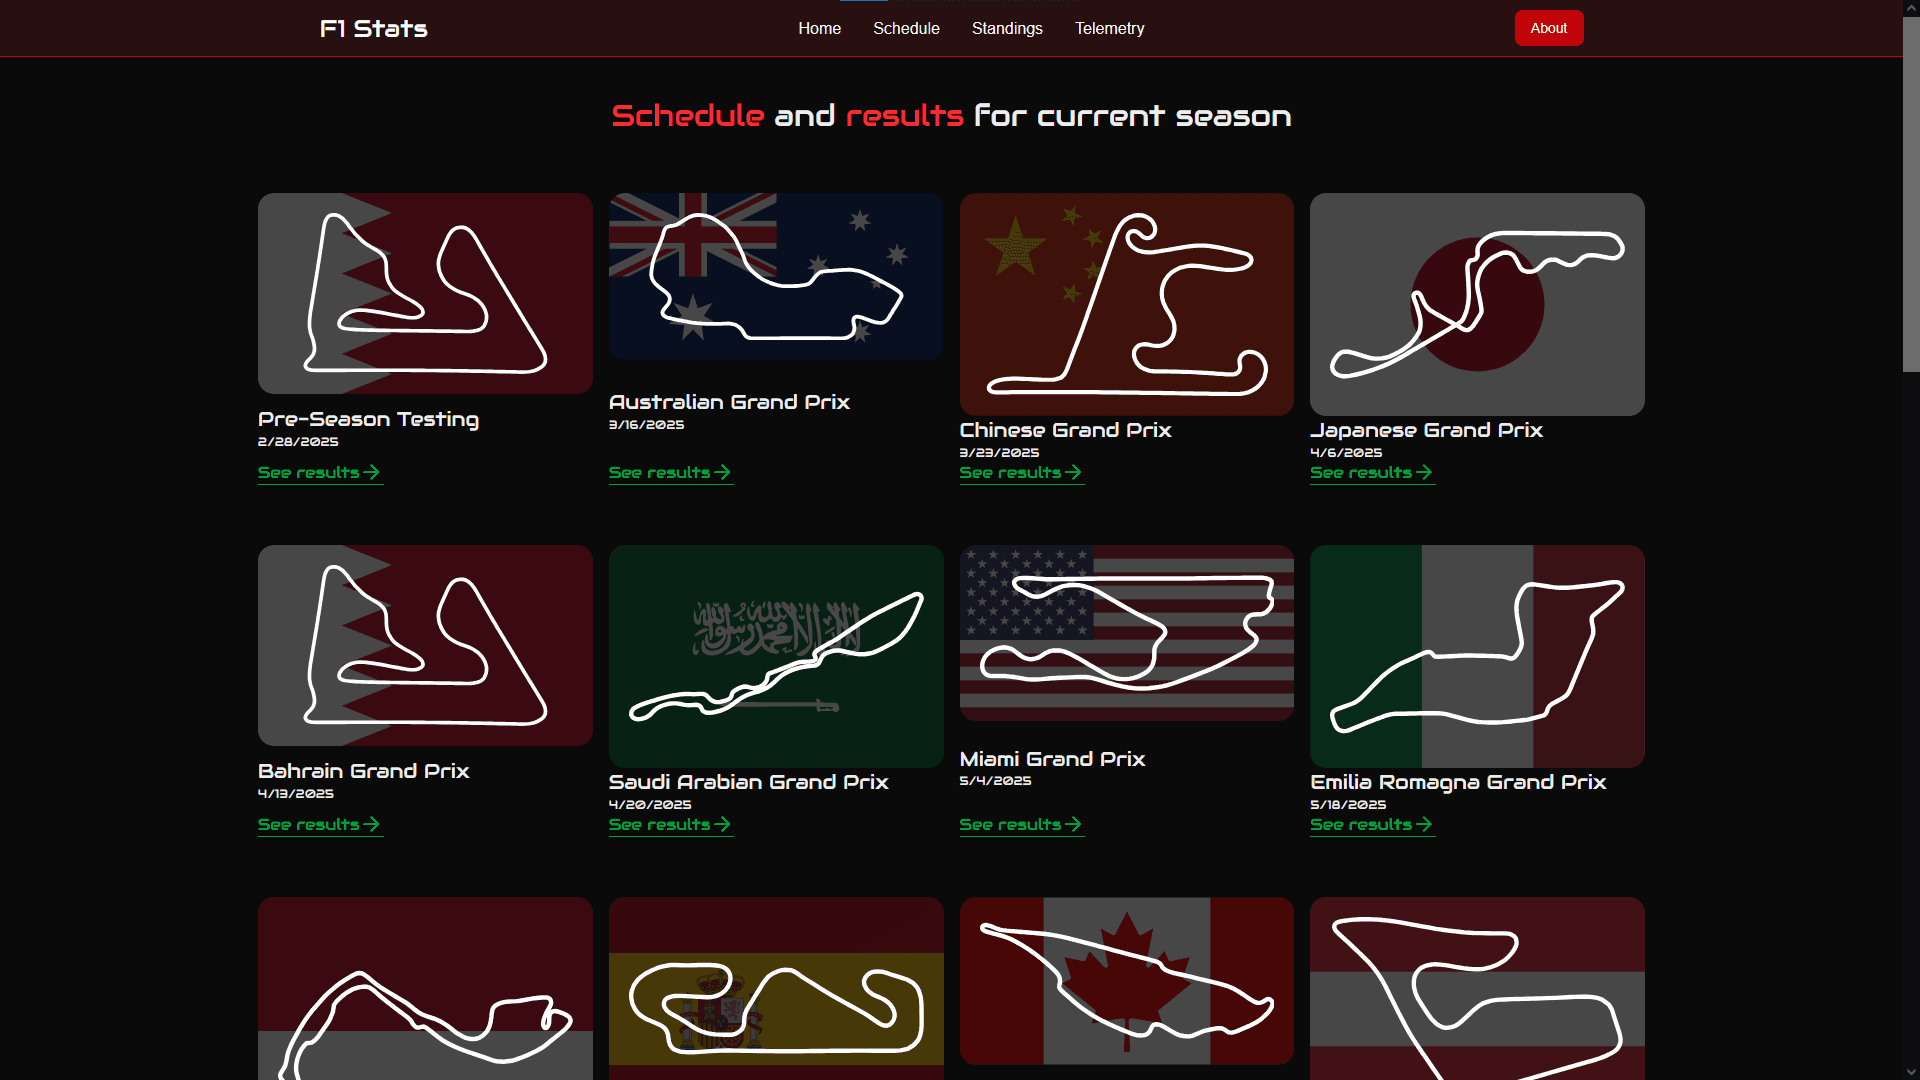Click the arrow icon next to Australian Grand Prix results
This screenshot has height=1080, width=1920.
pos(723,472)
